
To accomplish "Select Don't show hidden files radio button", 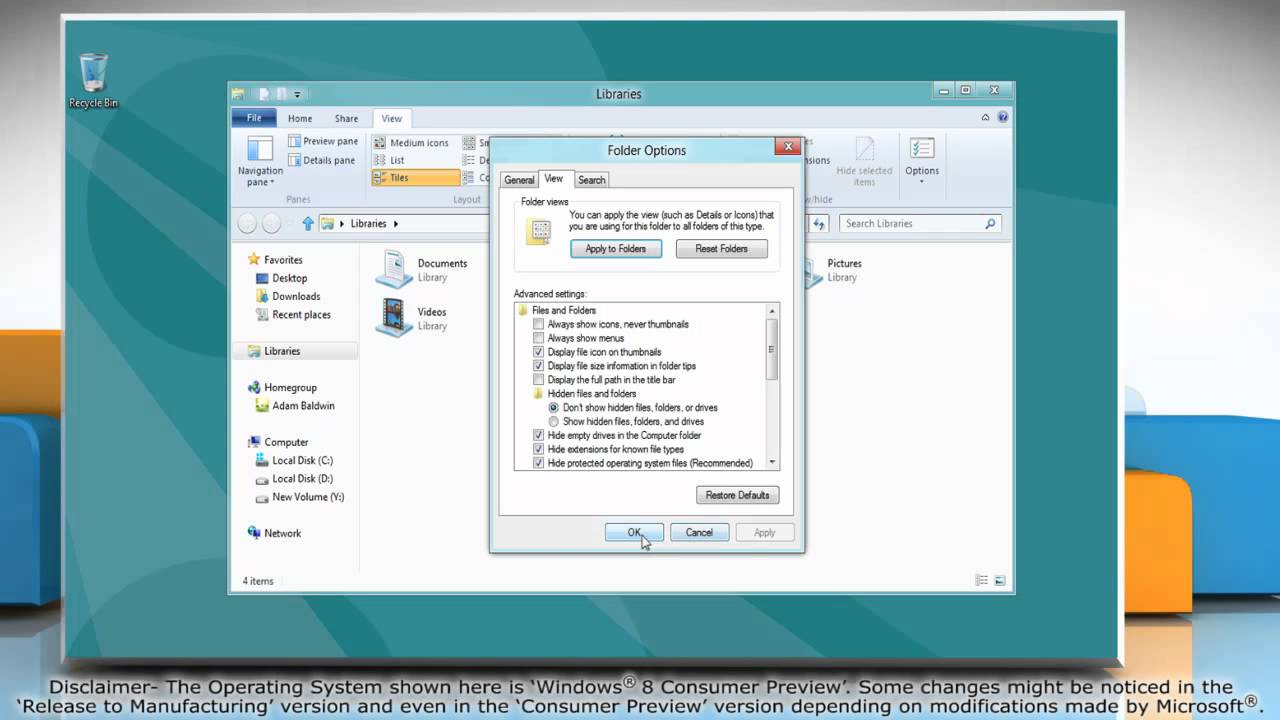I will (553, 408).
